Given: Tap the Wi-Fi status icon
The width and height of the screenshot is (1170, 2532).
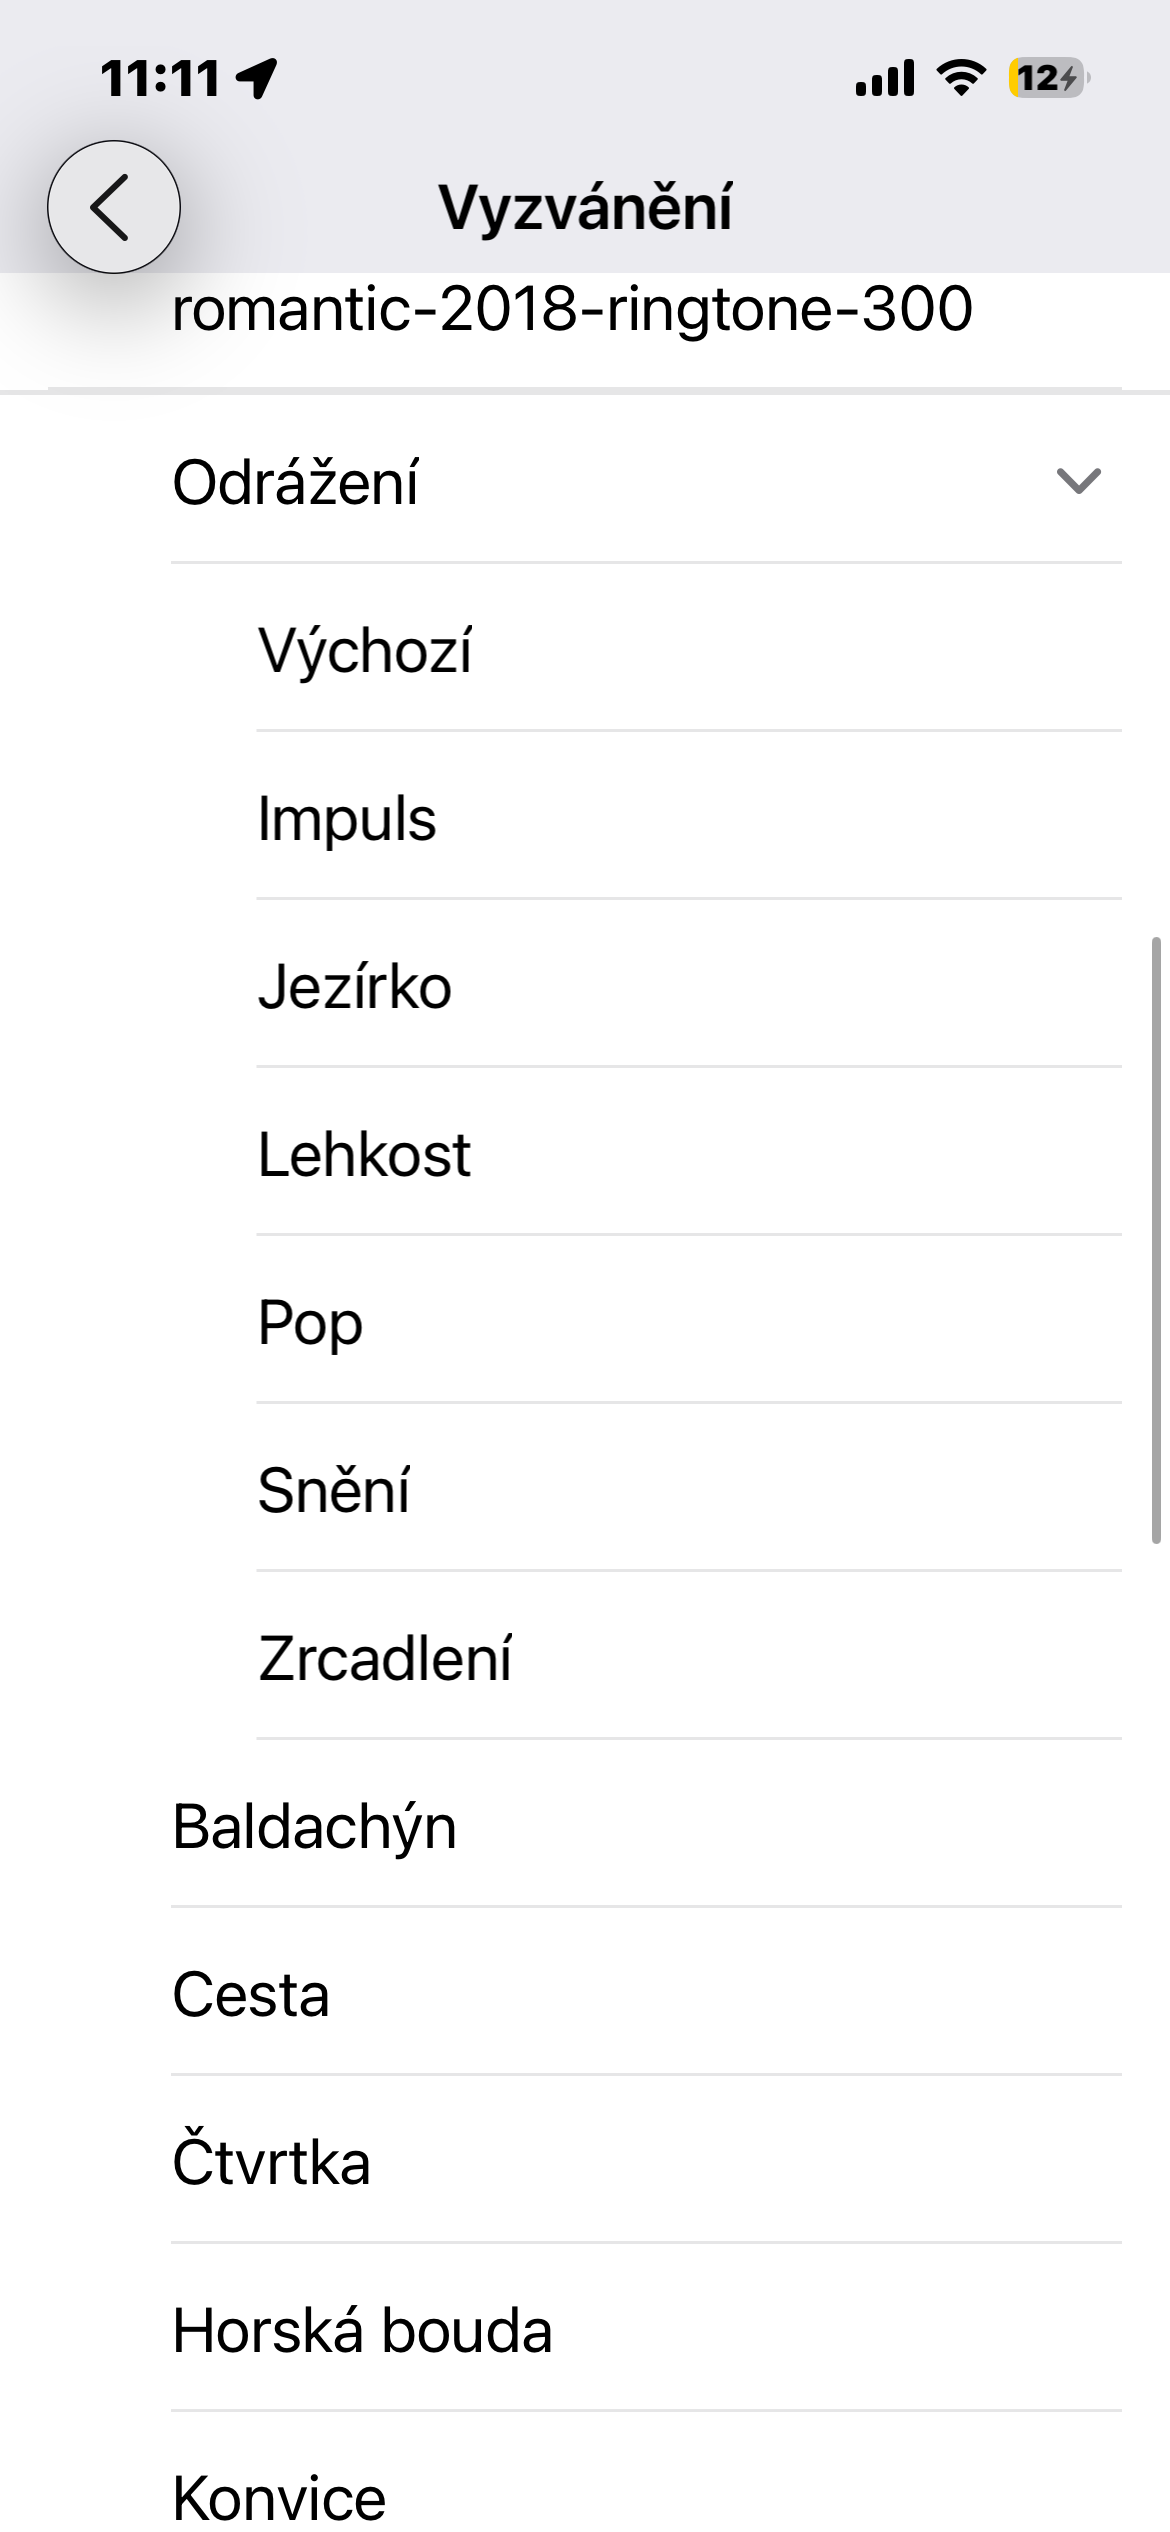Looking at the screenshot, I should click(x=960, y=77).
